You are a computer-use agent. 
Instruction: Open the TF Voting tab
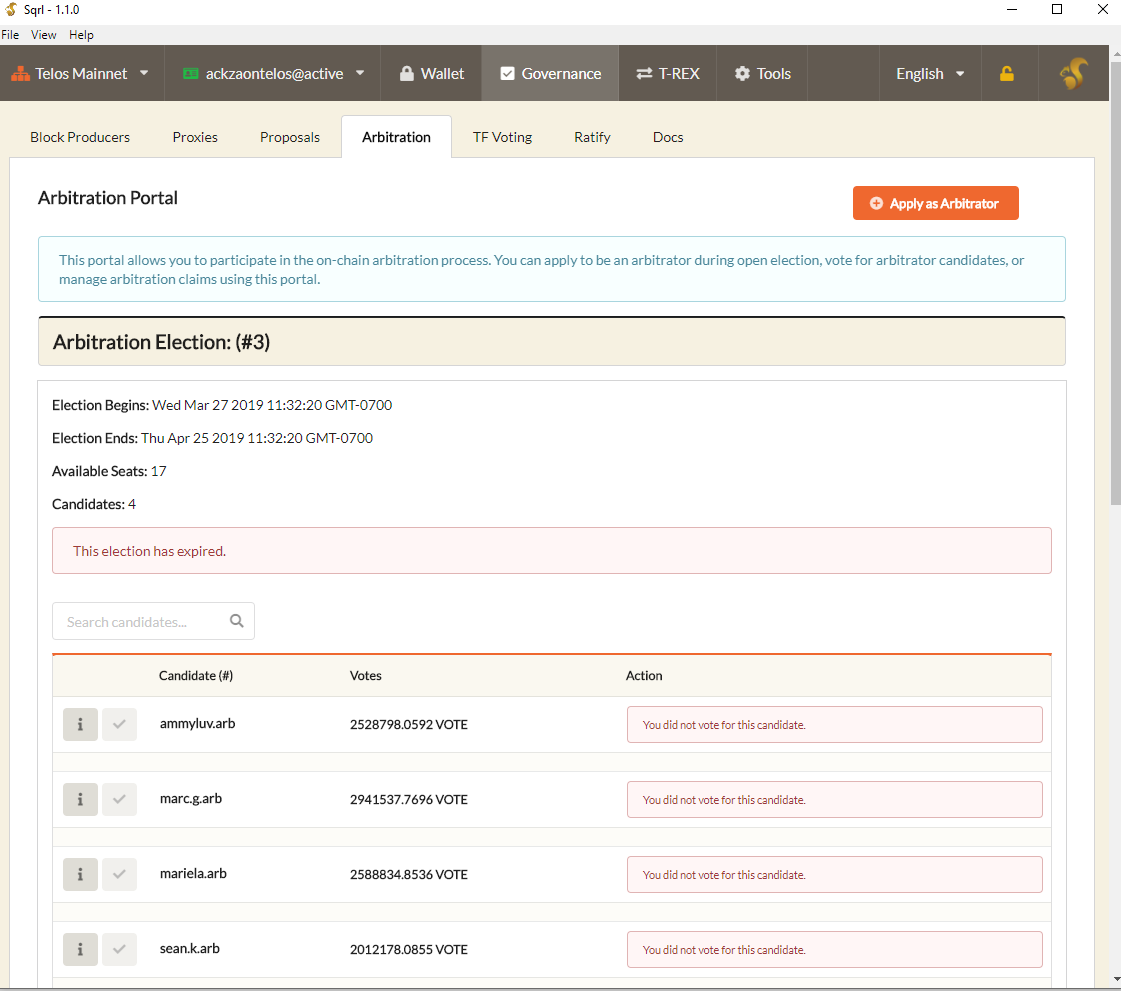[502, 137]
